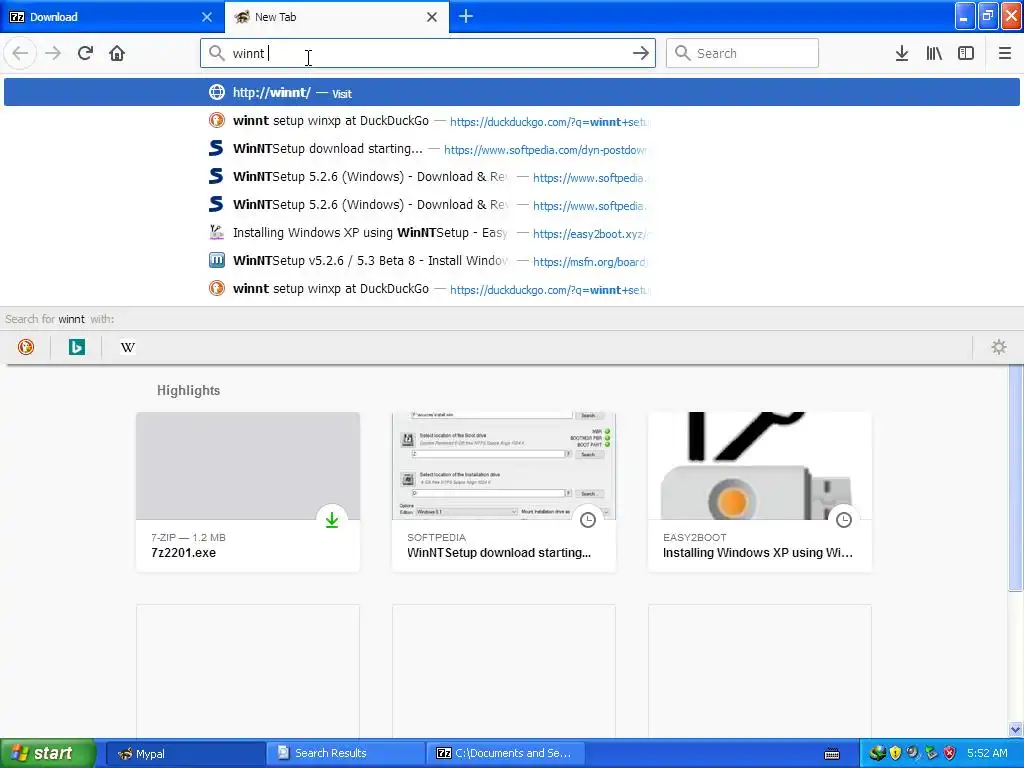Click the download icon on 7z2201.exe card

tap(332, 520)
